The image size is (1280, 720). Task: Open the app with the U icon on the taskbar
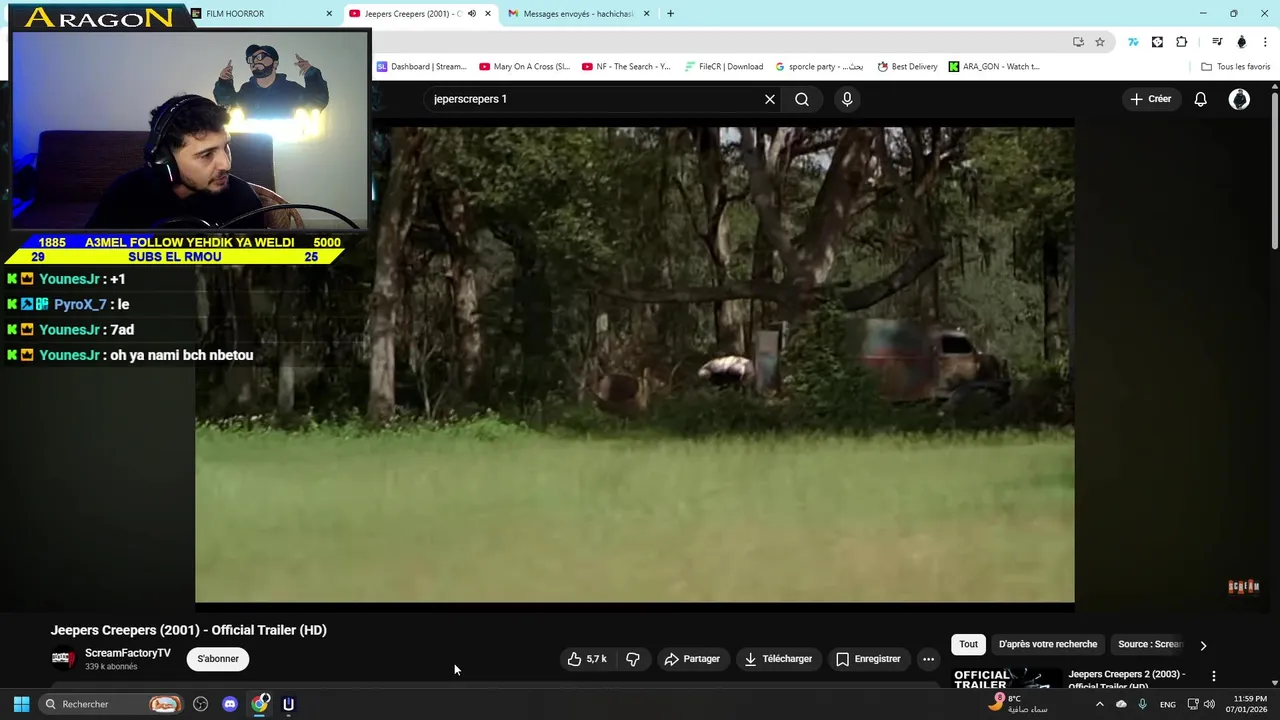click(288, 704)
